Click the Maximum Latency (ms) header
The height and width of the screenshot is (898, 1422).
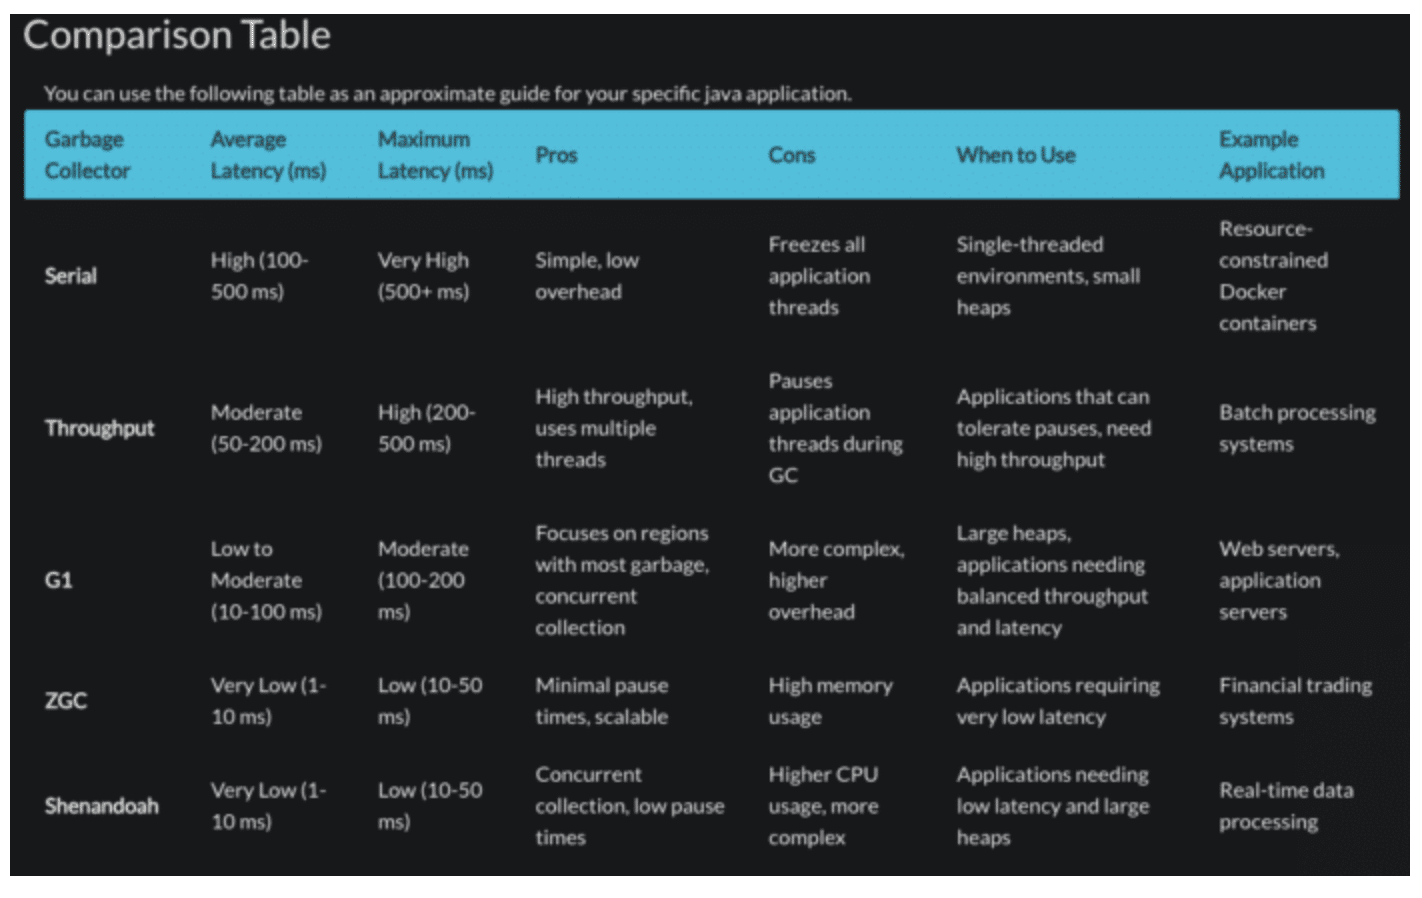point(435,155)
